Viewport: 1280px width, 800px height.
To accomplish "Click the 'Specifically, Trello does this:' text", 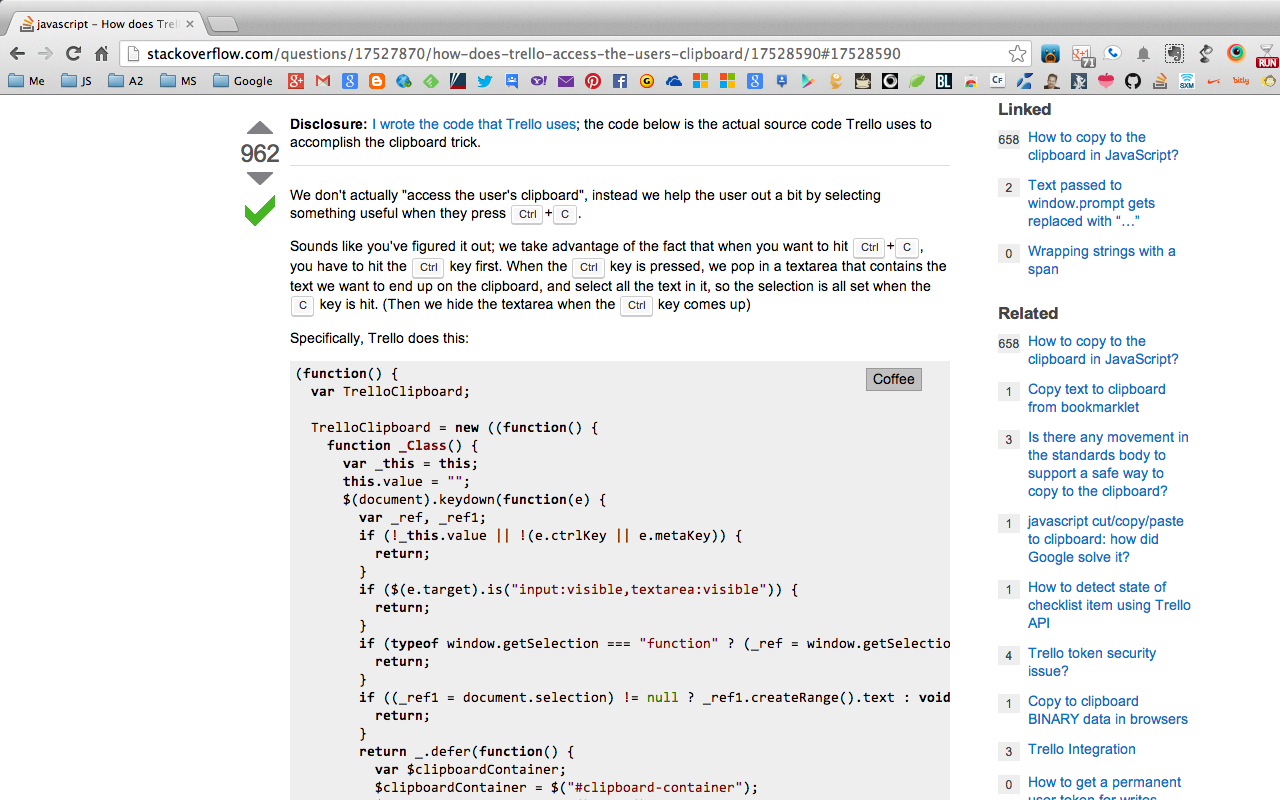I will click(x=379, y=338).
